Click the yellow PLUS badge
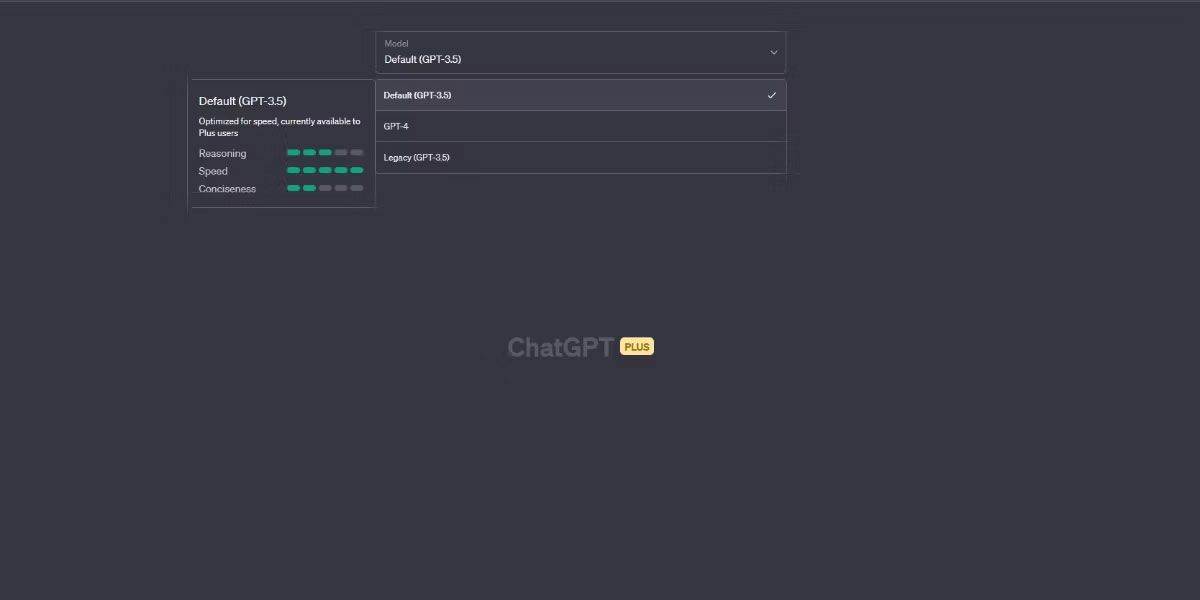The height and width of the screenshot is (600, 1200). [637, 347]
